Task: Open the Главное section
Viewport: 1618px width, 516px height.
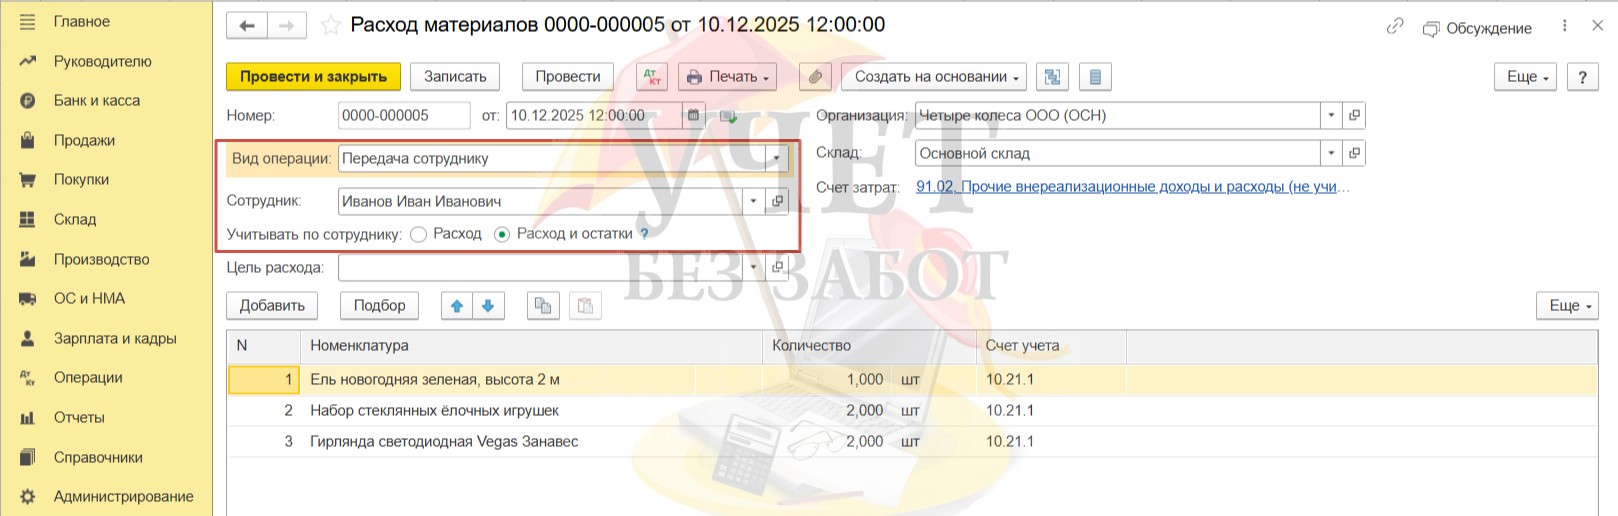Action: (82, 21)
